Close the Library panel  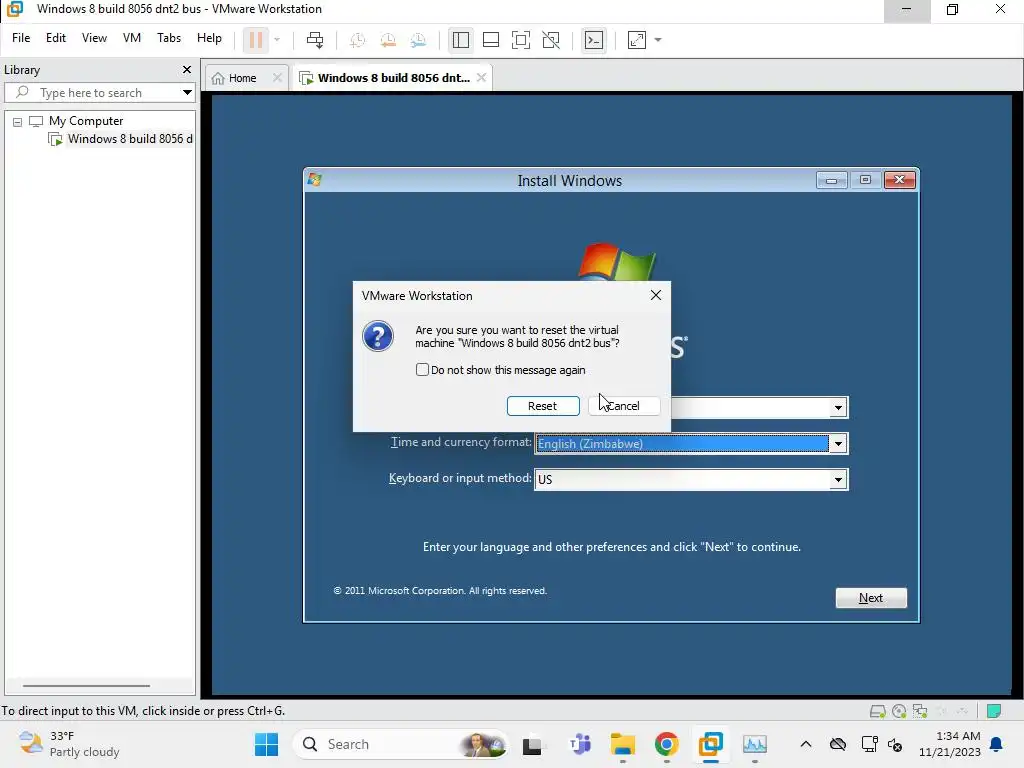click(x=187, y=69)
